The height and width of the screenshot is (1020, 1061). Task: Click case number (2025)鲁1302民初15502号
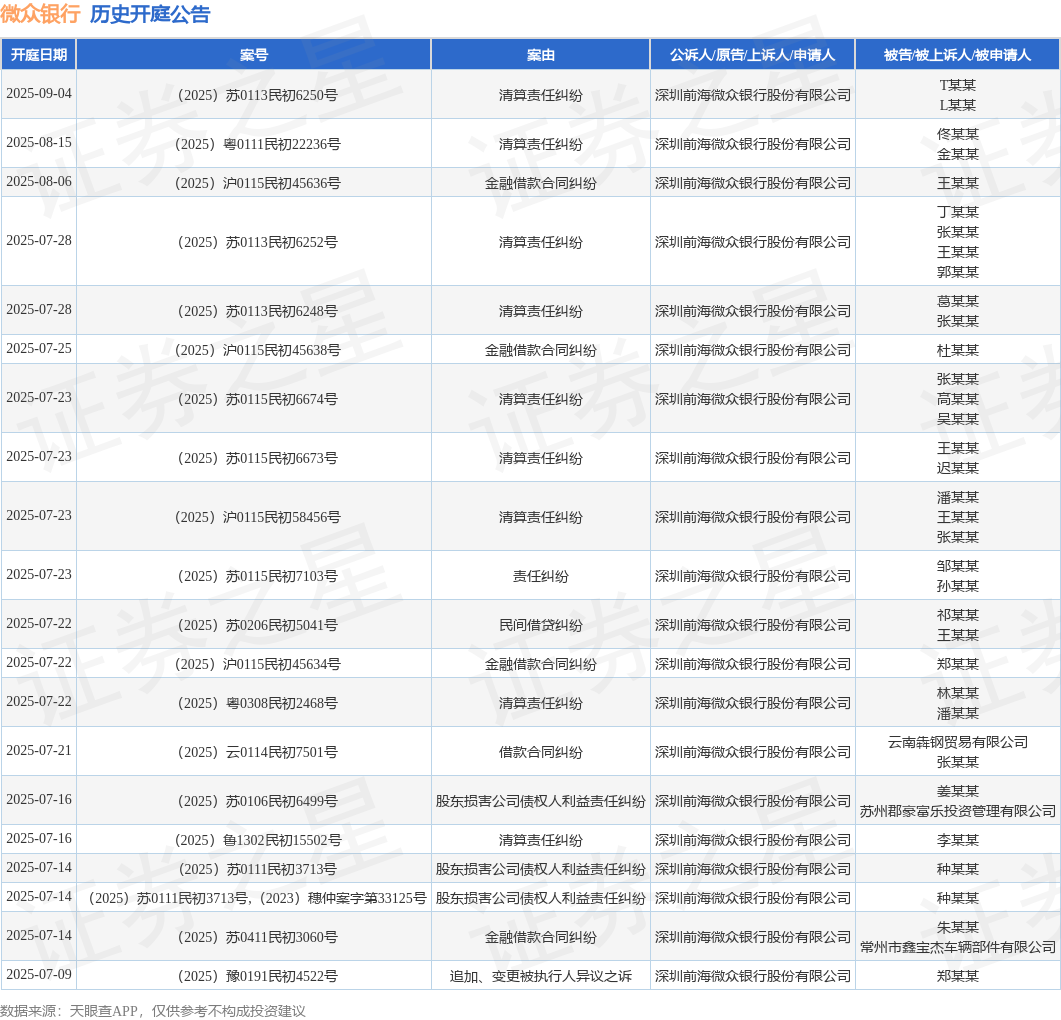point(257,841)
